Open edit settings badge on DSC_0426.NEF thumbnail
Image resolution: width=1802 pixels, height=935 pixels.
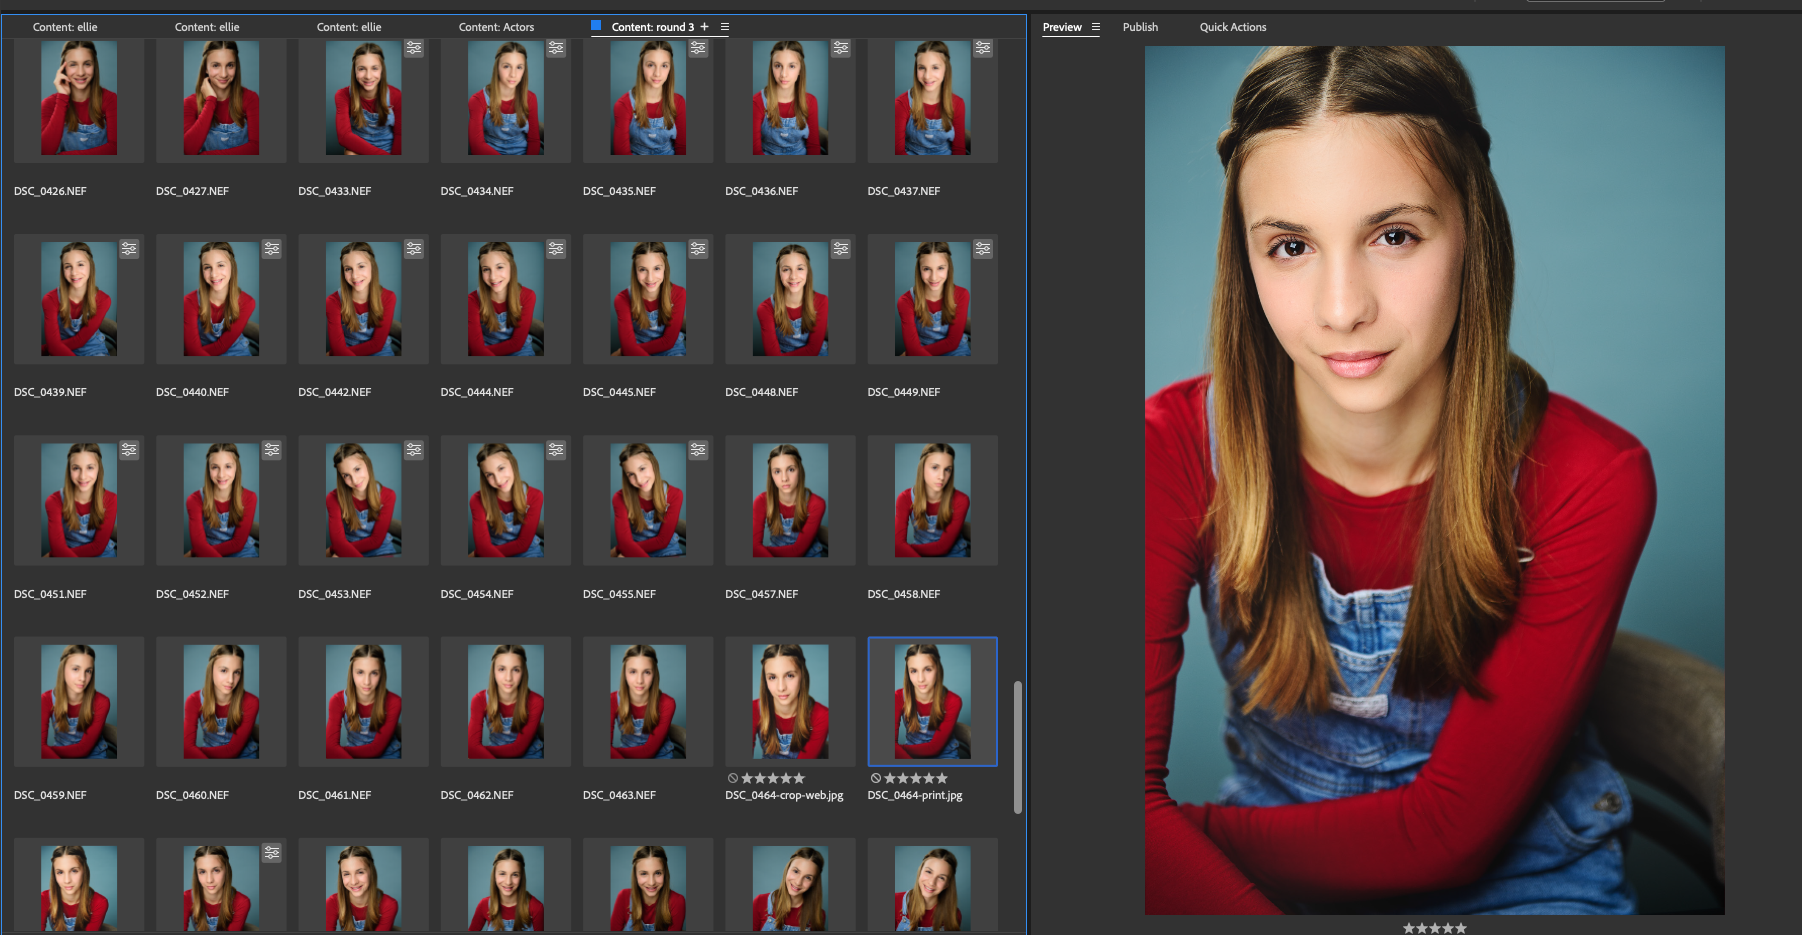(129, 48)
